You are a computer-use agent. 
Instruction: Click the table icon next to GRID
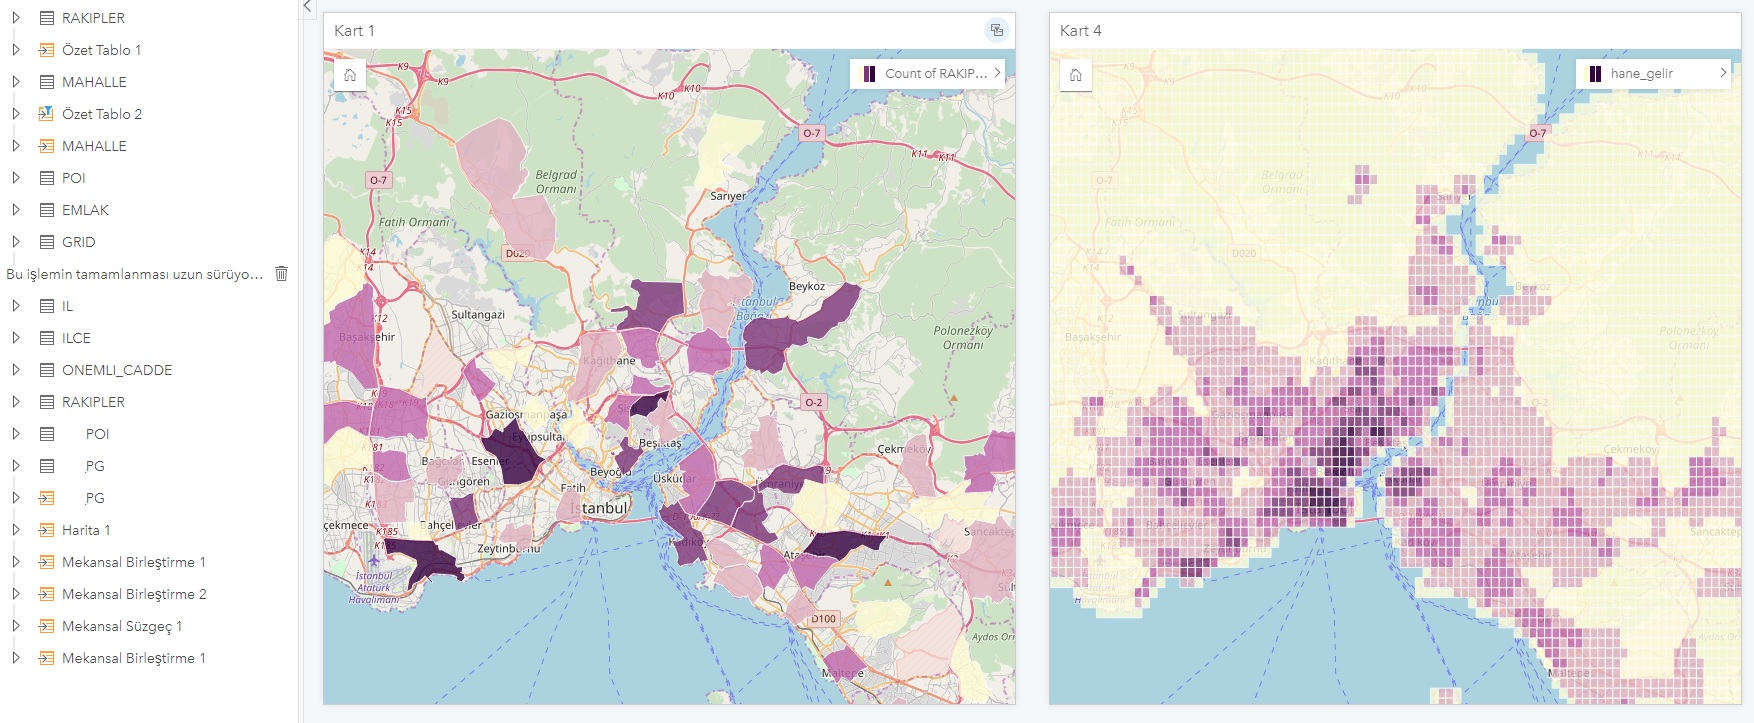(46, 242)
